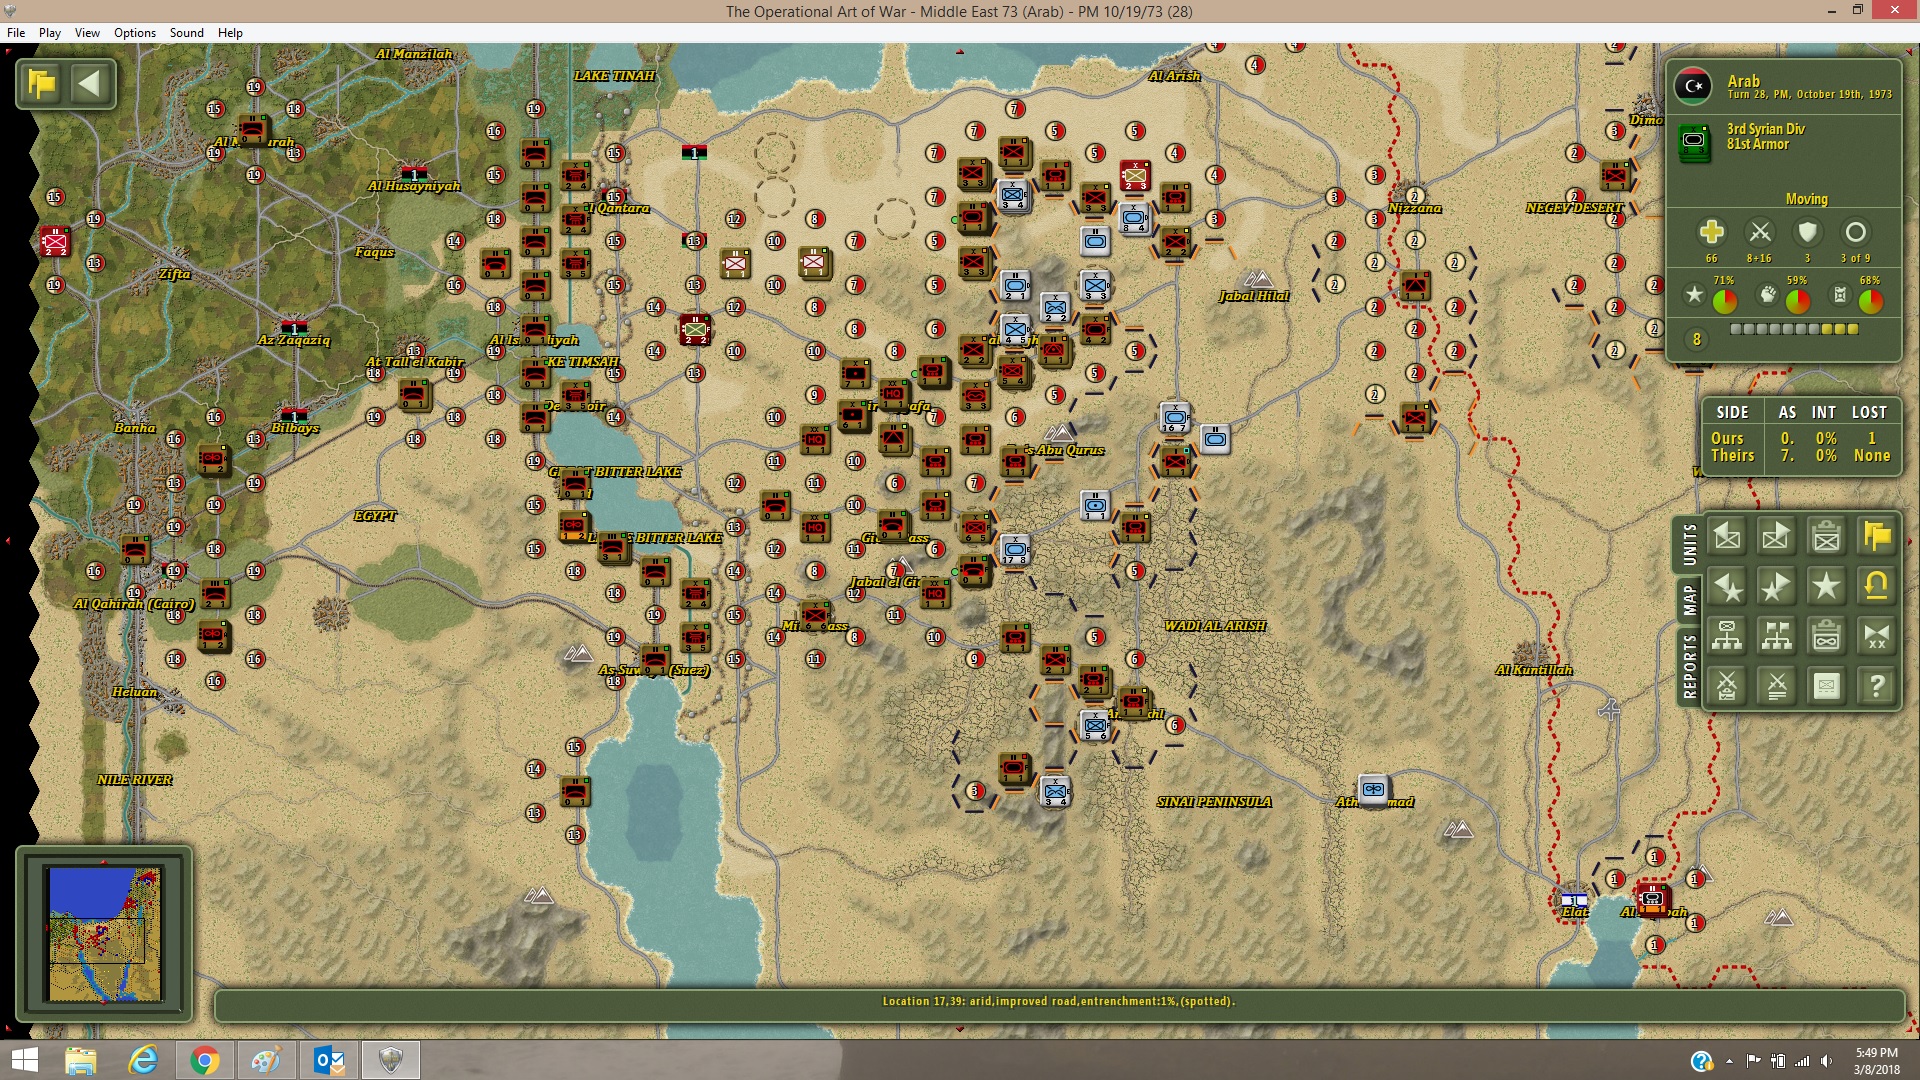Click the yellow undo arrow icon
Image resolution: width=1920 pixels, height=1080 pixels.
coord(1877,587)
